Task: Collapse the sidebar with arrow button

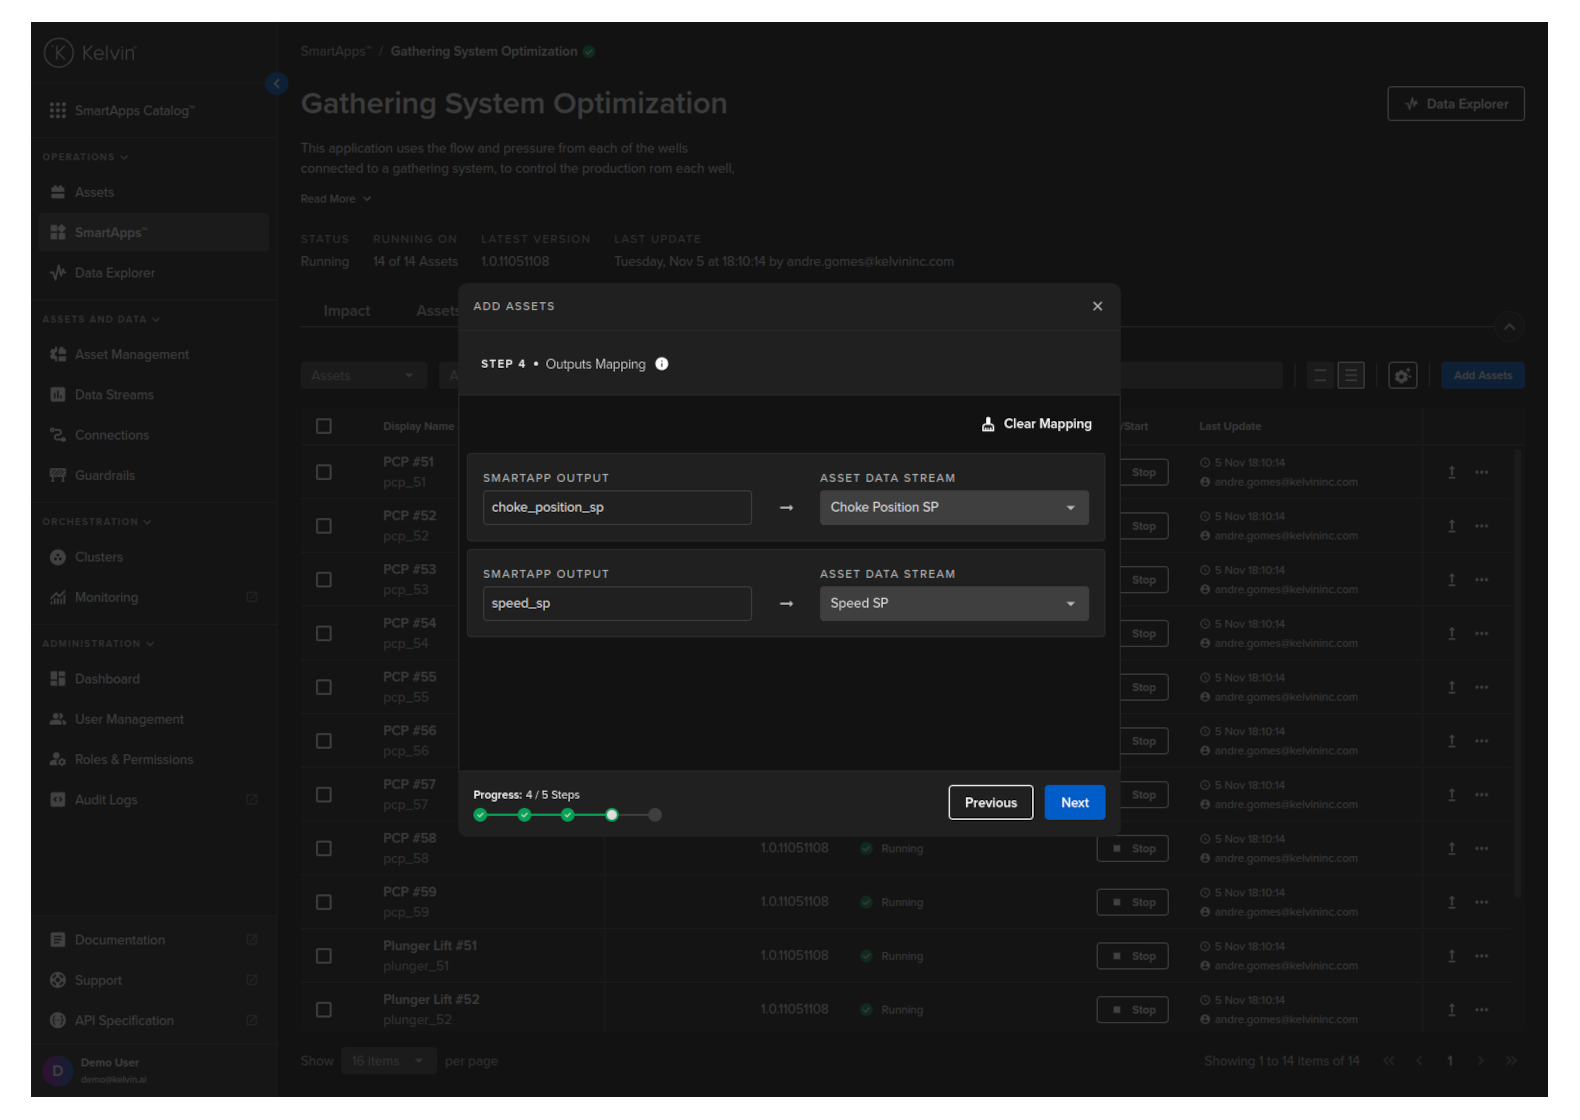Action: [x=277, y=84]
